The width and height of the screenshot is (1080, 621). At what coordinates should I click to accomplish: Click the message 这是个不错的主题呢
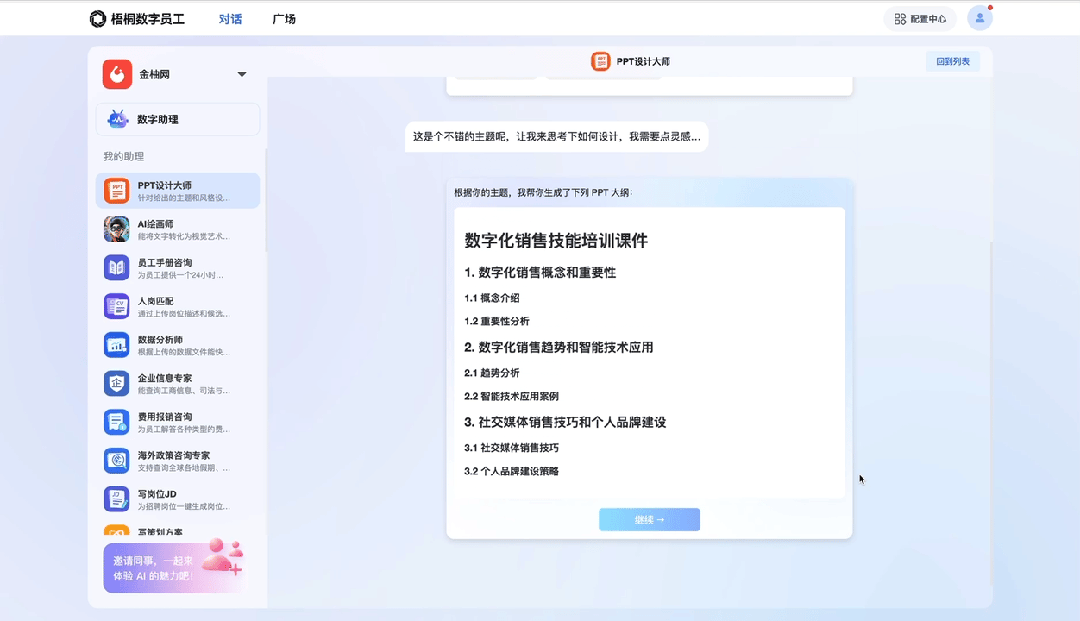tap(557, 137)
